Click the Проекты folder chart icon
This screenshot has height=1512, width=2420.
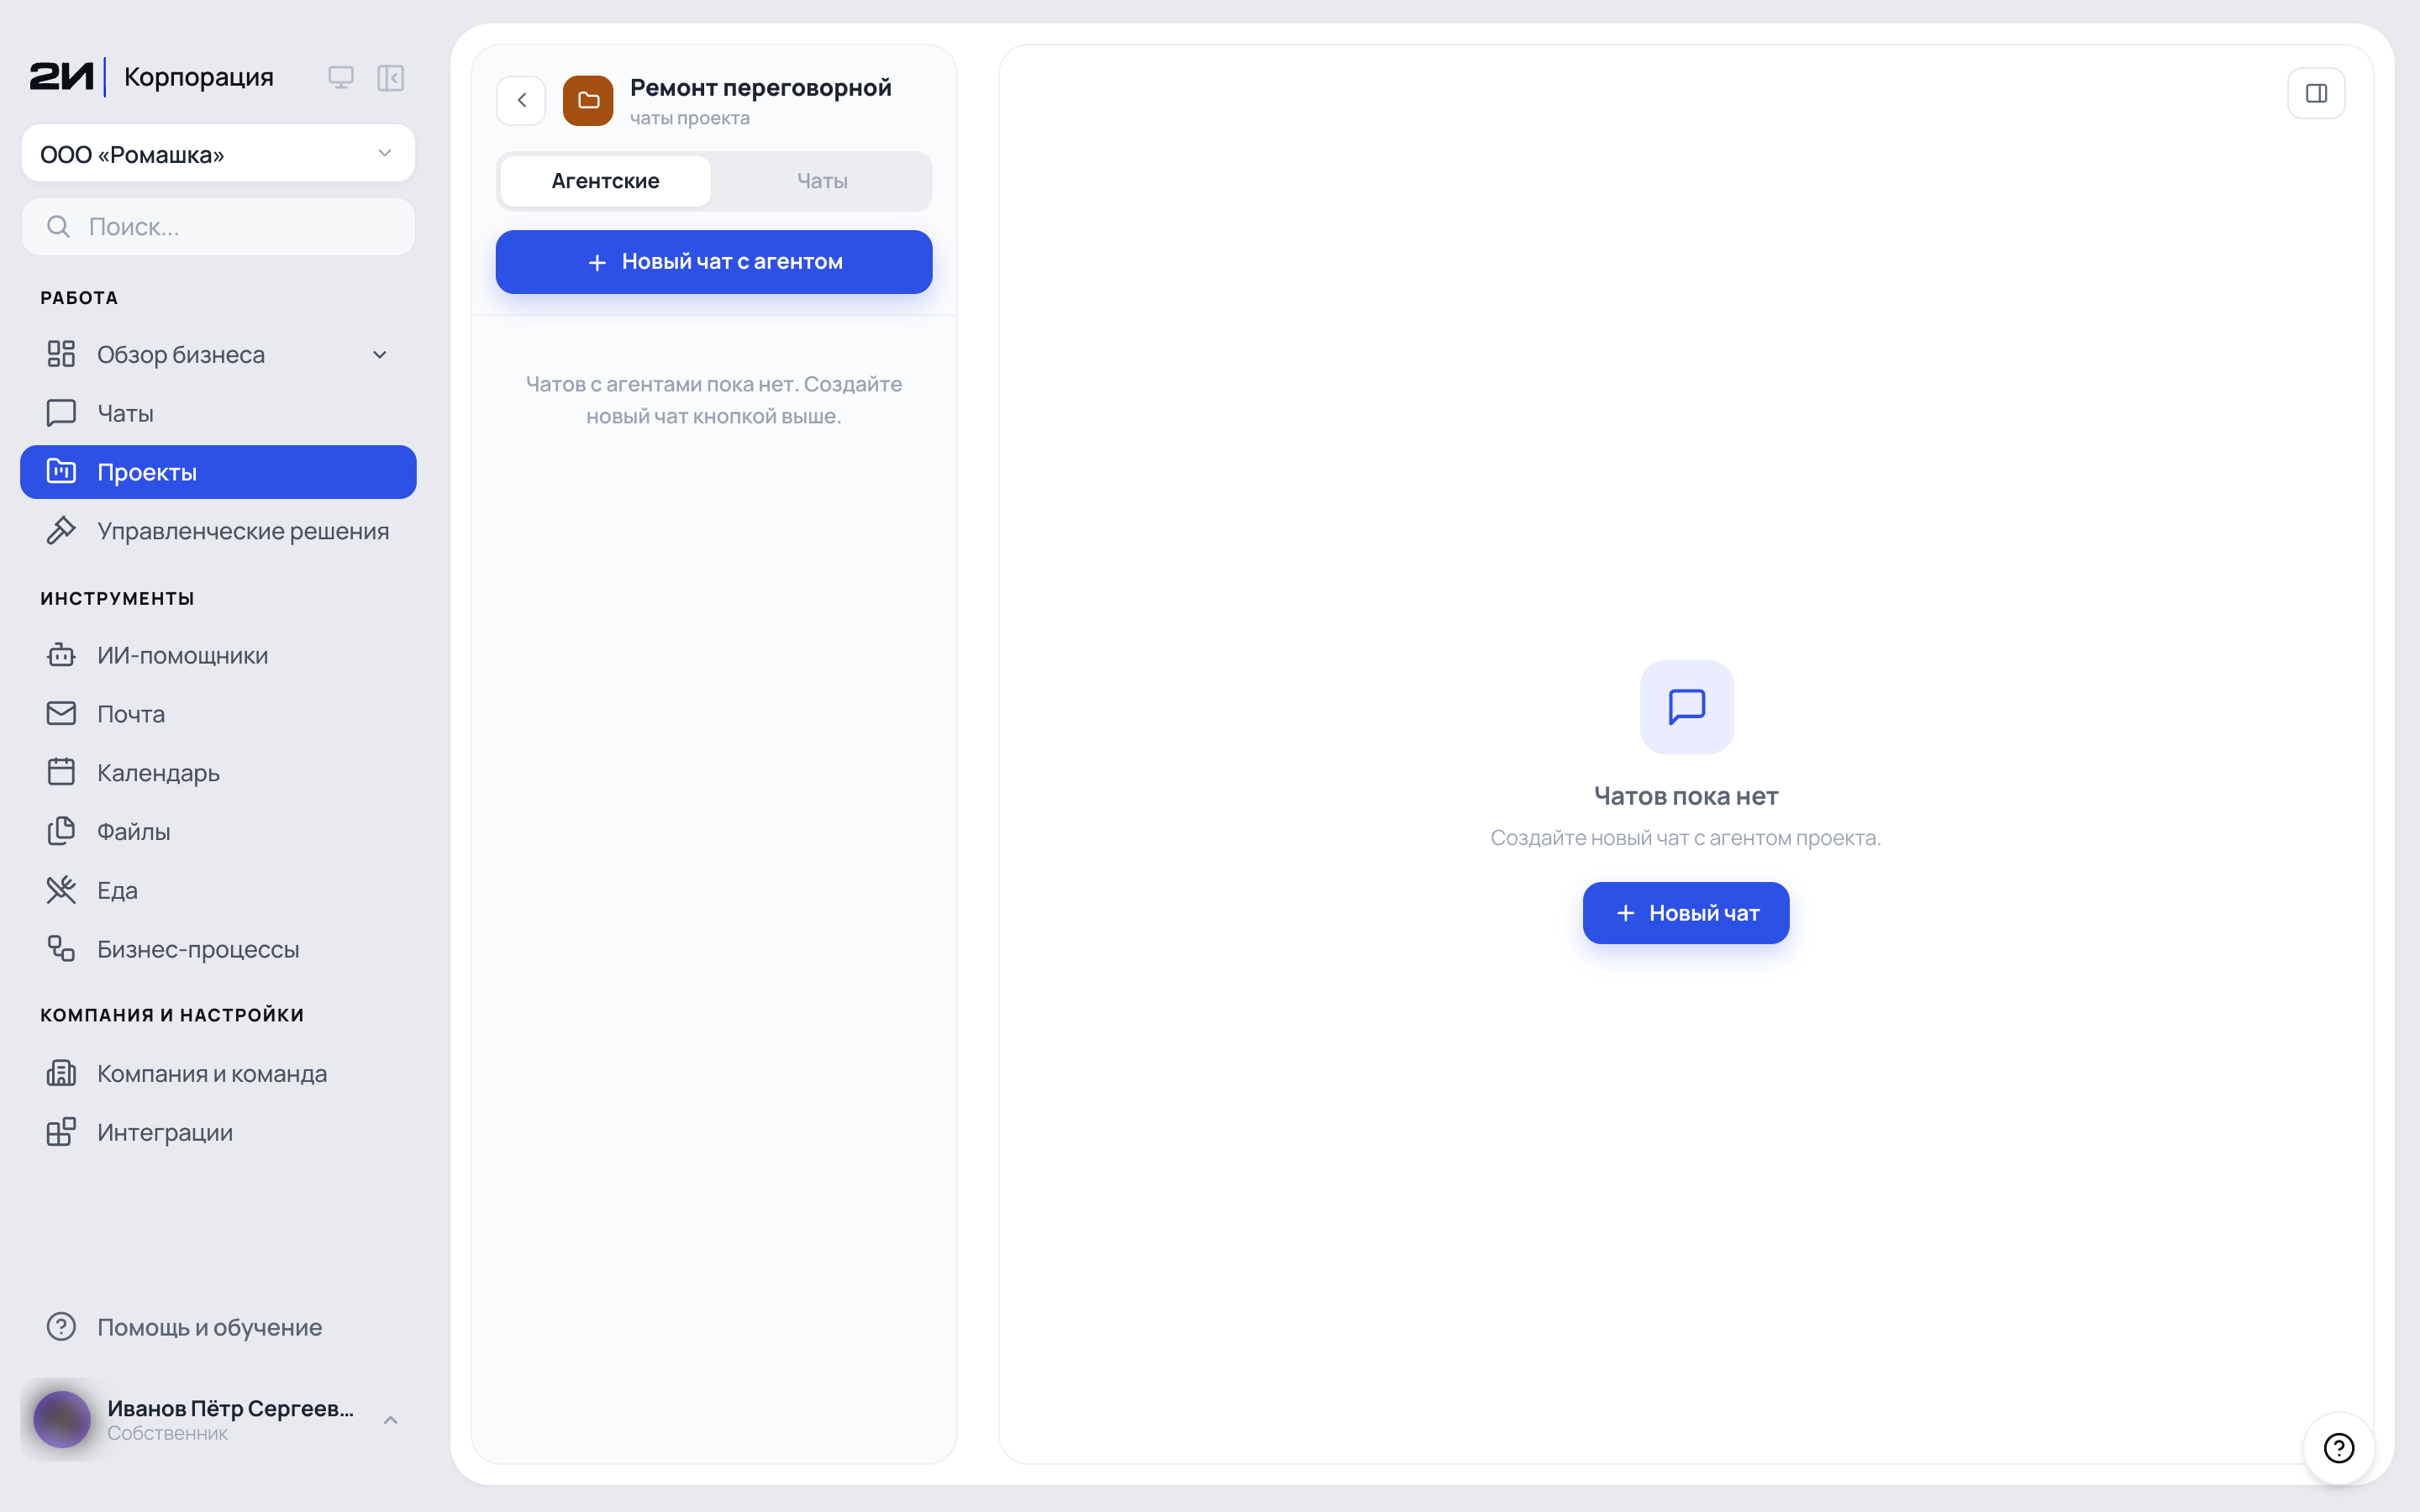tap(61, 471)
